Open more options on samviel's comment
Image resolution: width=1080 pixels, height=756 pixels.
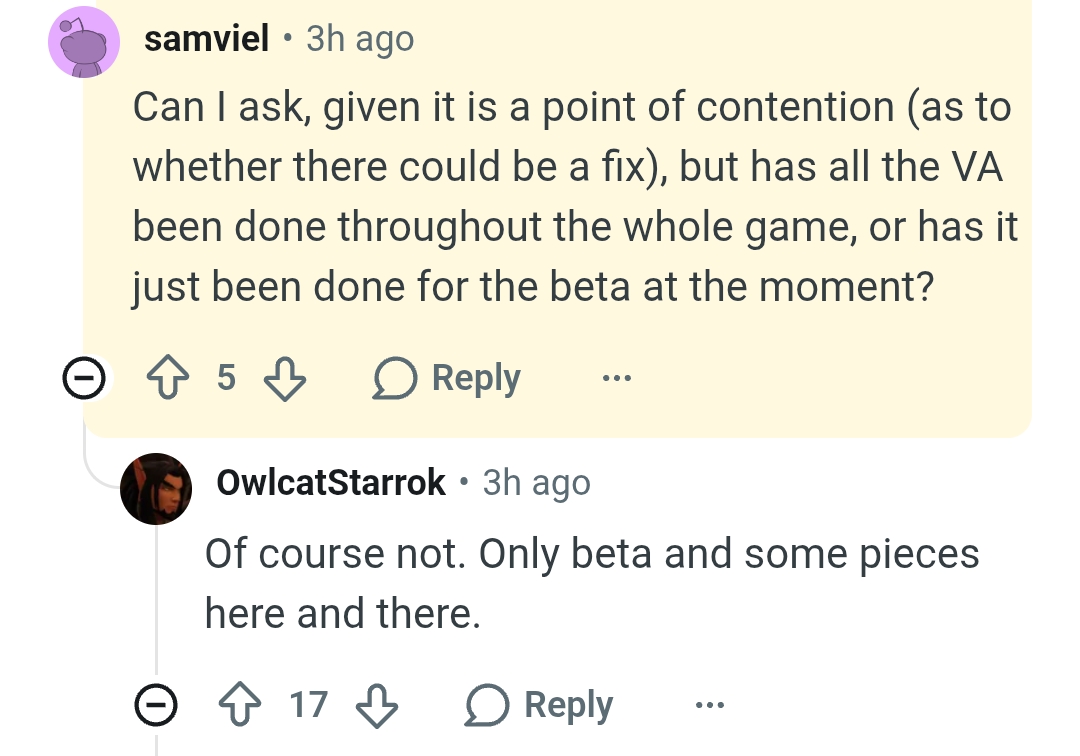click(617, 379)
